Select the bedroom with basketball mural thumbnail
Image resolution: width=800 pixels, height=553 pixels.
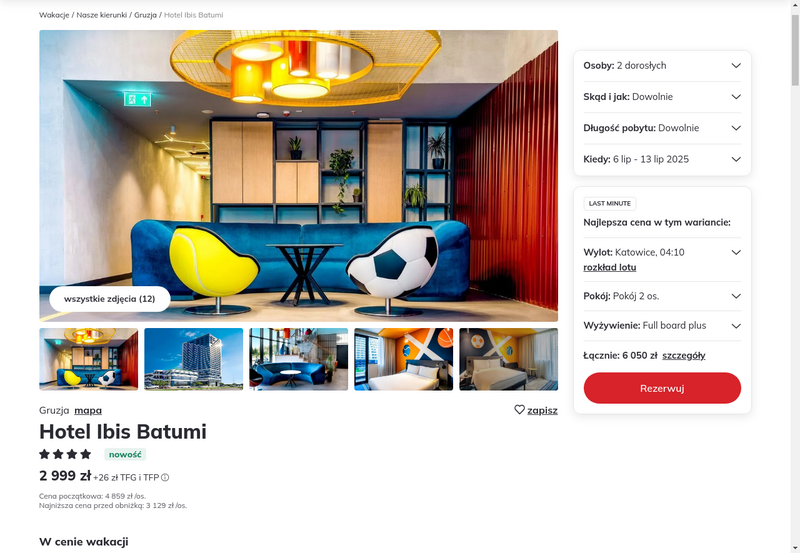coord(404,359)
